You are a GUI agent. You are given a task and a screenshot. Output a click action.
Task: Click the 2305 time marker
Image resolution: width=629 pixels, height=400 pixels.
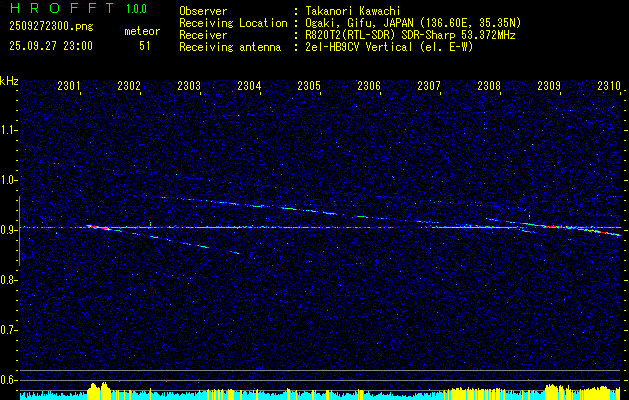tap(309, 85)
